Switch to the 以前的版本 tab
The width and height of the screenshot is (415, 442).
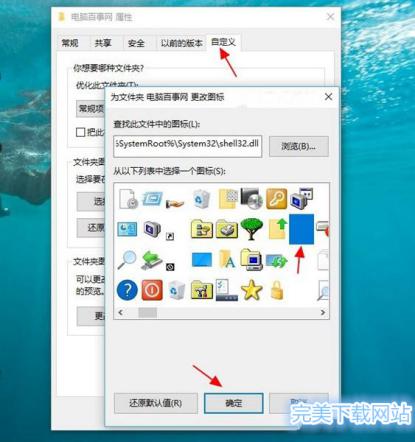pyautogui.click(x=181, y=43)
